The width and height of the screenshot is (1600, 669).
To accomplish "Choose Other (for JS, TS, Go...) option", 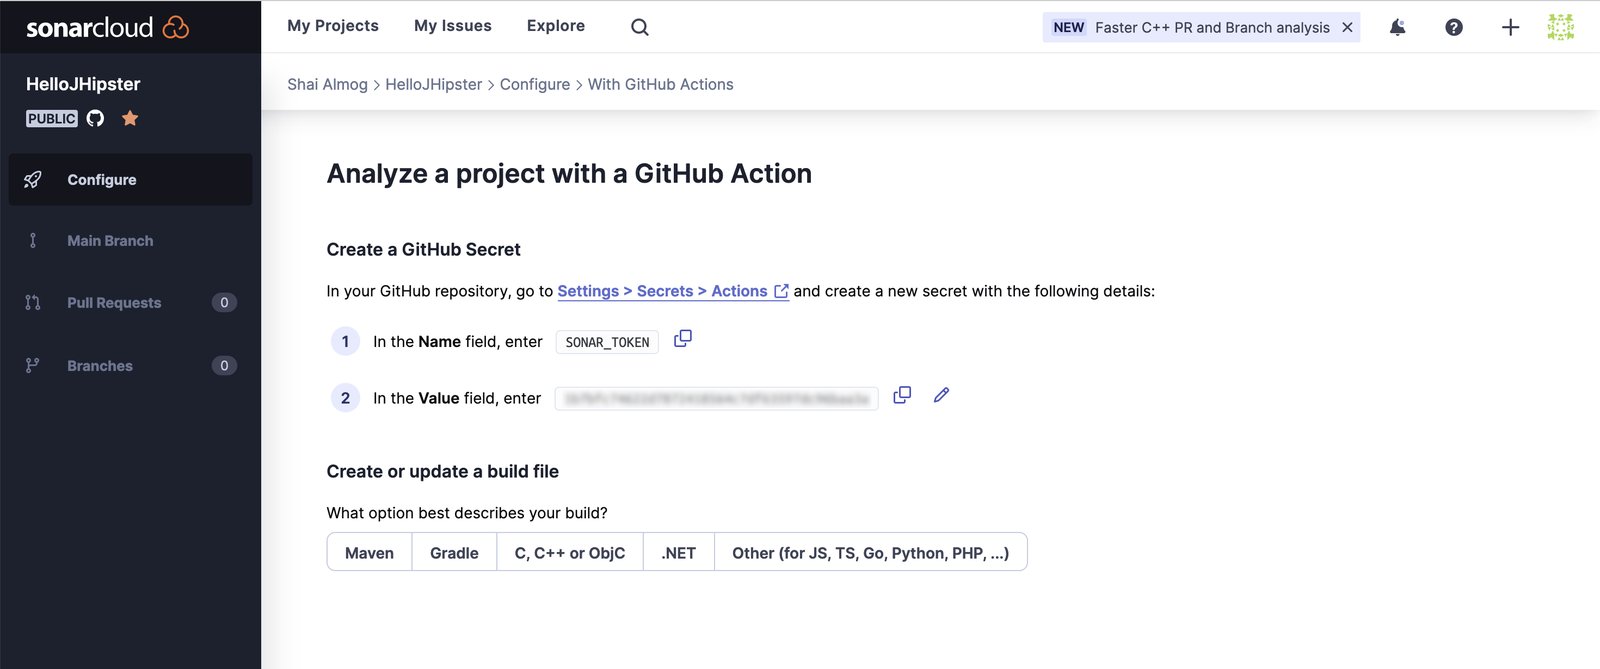I will click(x=871, y=552).
